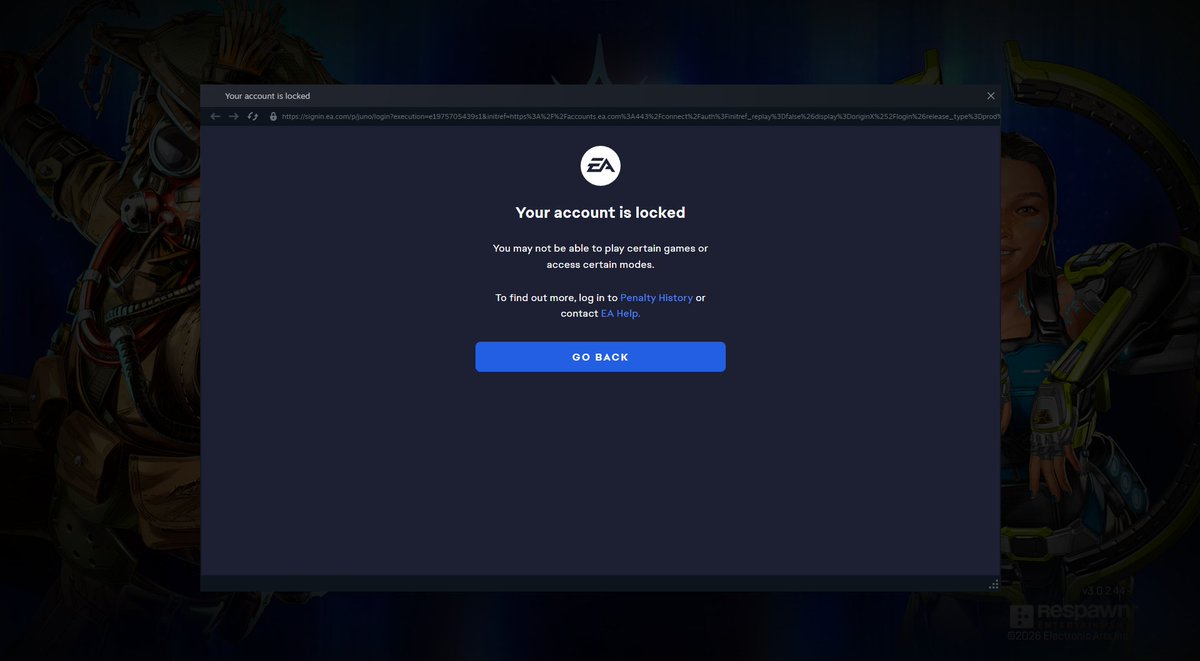Click the 'Your account is locked' heading
The width and height of the screenshot is (1200, 661).
[x=600, y=212]
